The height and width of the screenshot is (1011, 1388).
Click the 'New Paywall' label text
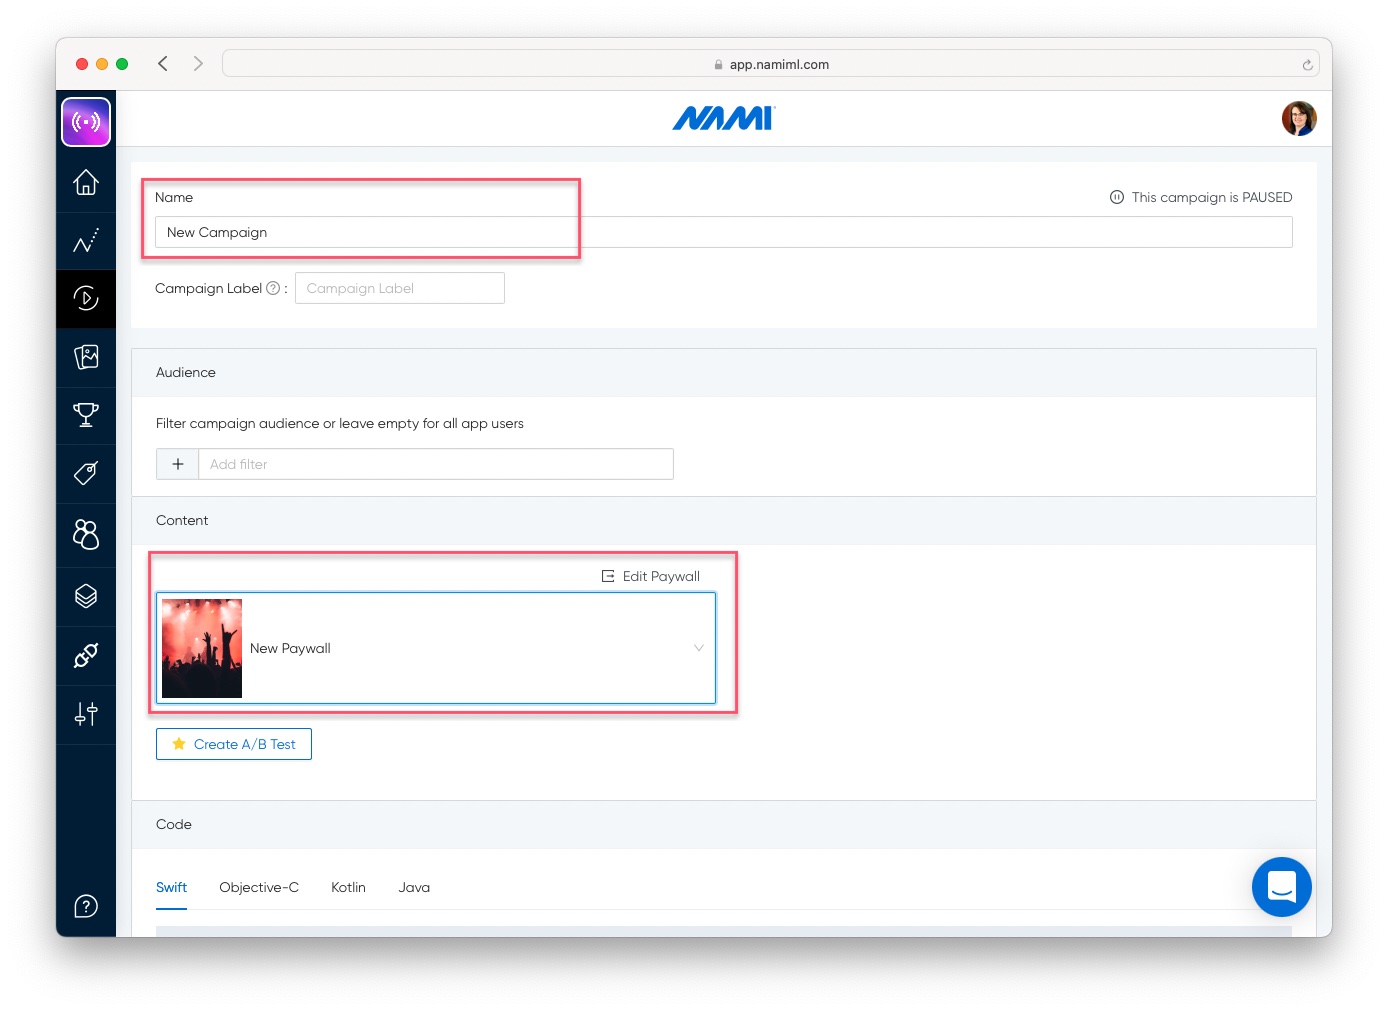click(290, 648)
